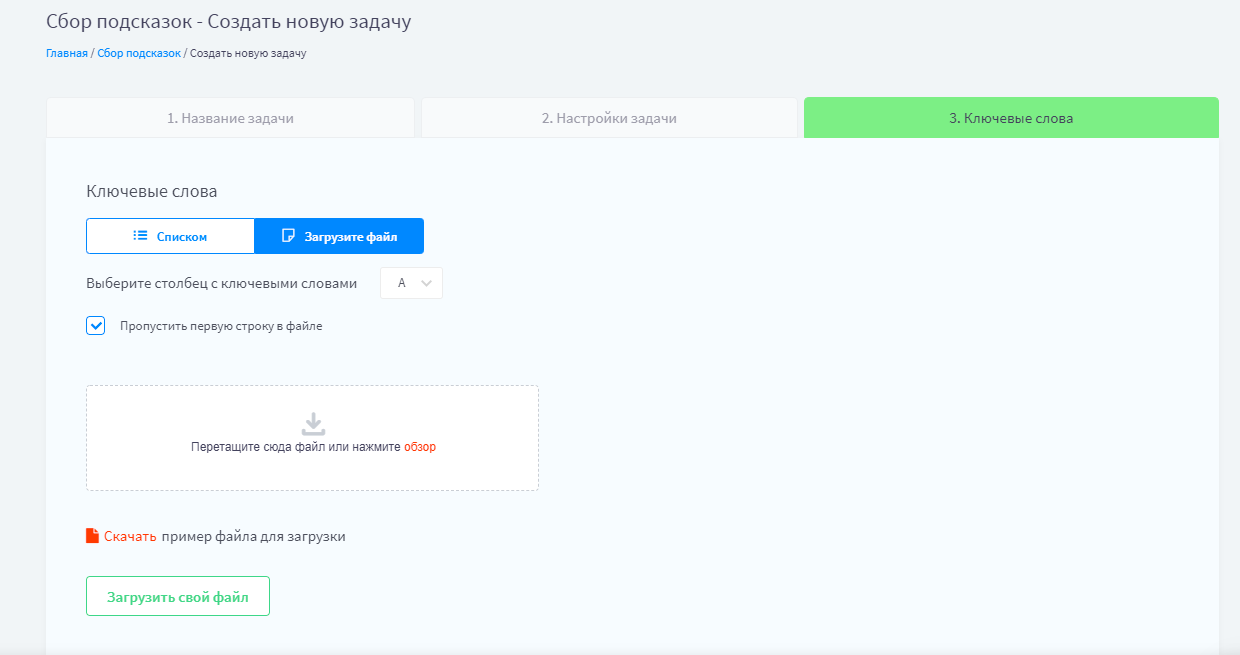Click the label Пропустить первую строку в файле
This screenshot has height=655, width=1240.
click(x=221, y=326)
